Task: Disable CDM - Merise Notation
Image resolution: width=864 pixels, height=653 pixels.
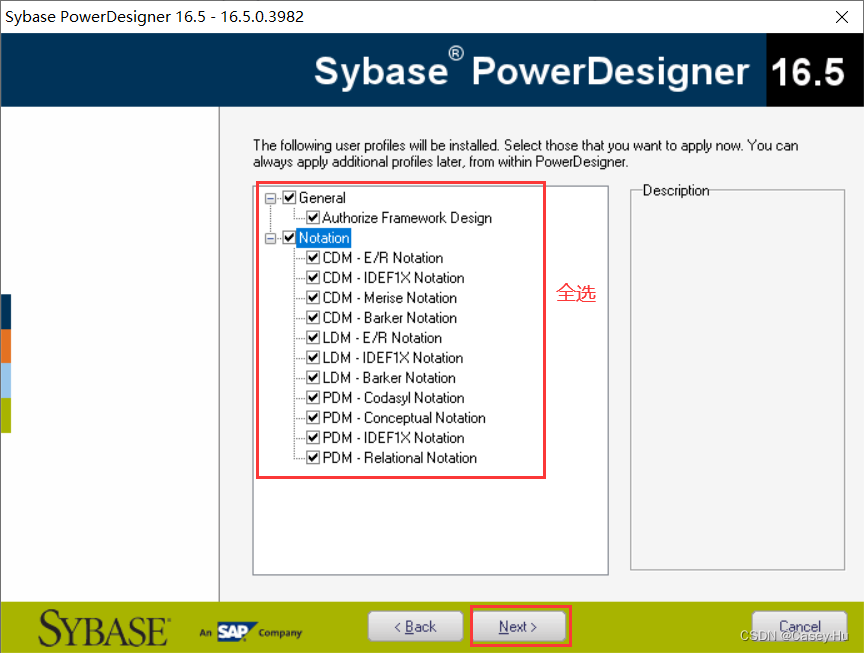Action: pyautogui.click(x=313, y=298)
